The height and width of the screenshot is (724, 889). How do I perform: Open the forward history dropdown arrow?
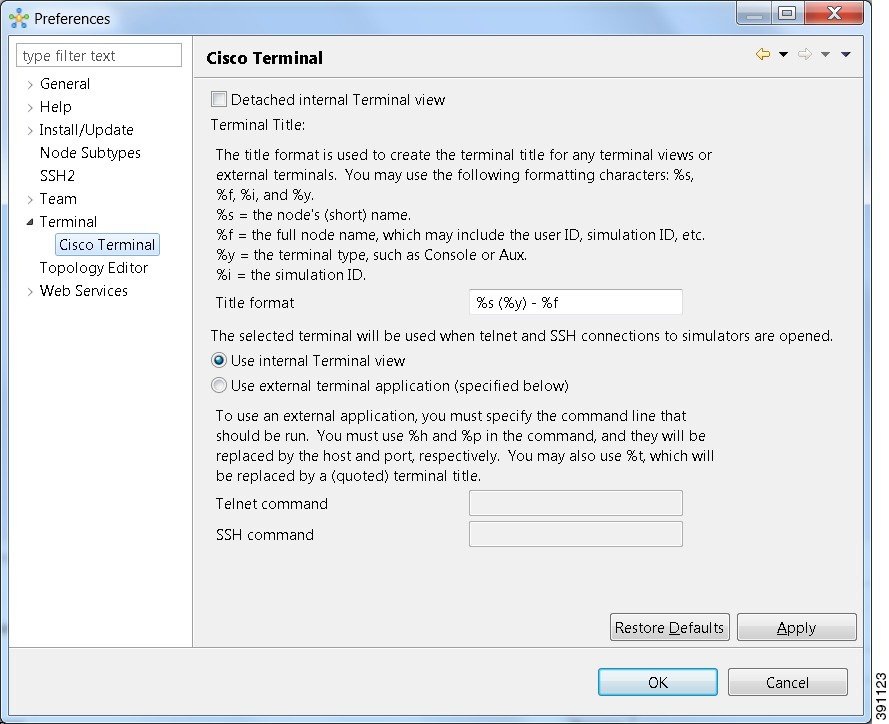tap(824, 55)
